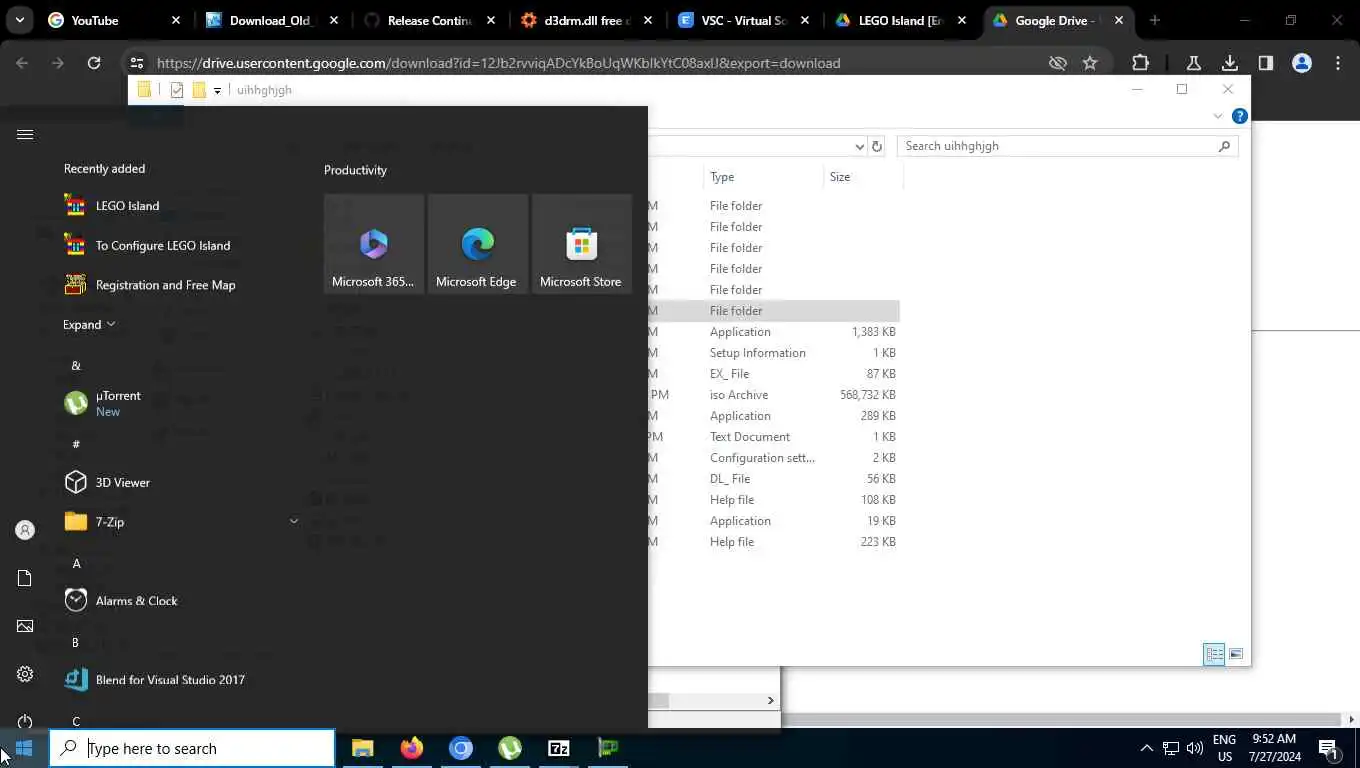Open Settings gear in Start sidebar
Image resolution: width=1360 pixels, height=768 pixels.
point(25,674)
